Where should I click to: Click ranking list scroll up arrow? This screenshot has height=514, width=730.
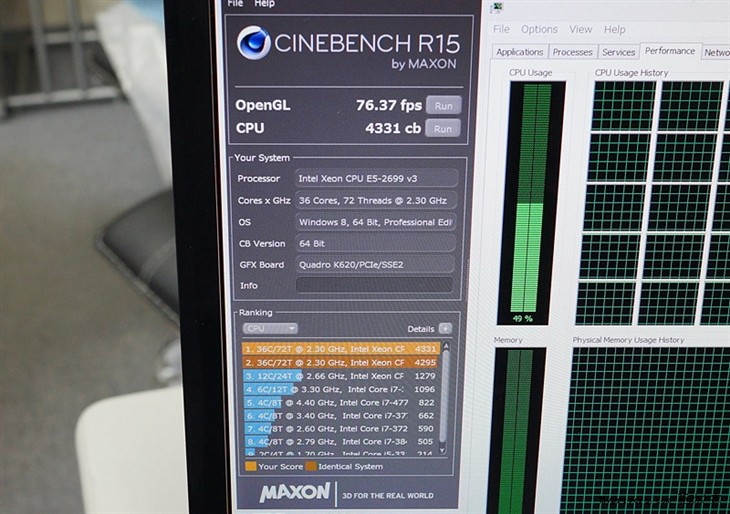[x=446, y=346]
